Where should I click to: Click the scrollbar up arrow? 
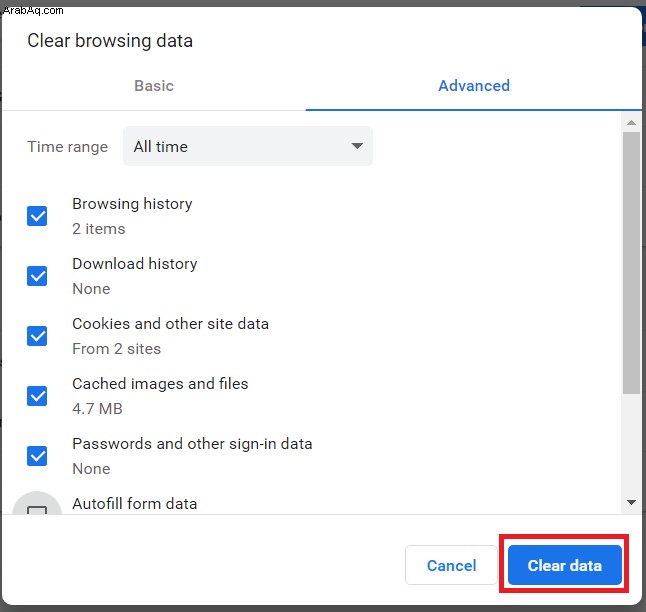pos(631,123)
